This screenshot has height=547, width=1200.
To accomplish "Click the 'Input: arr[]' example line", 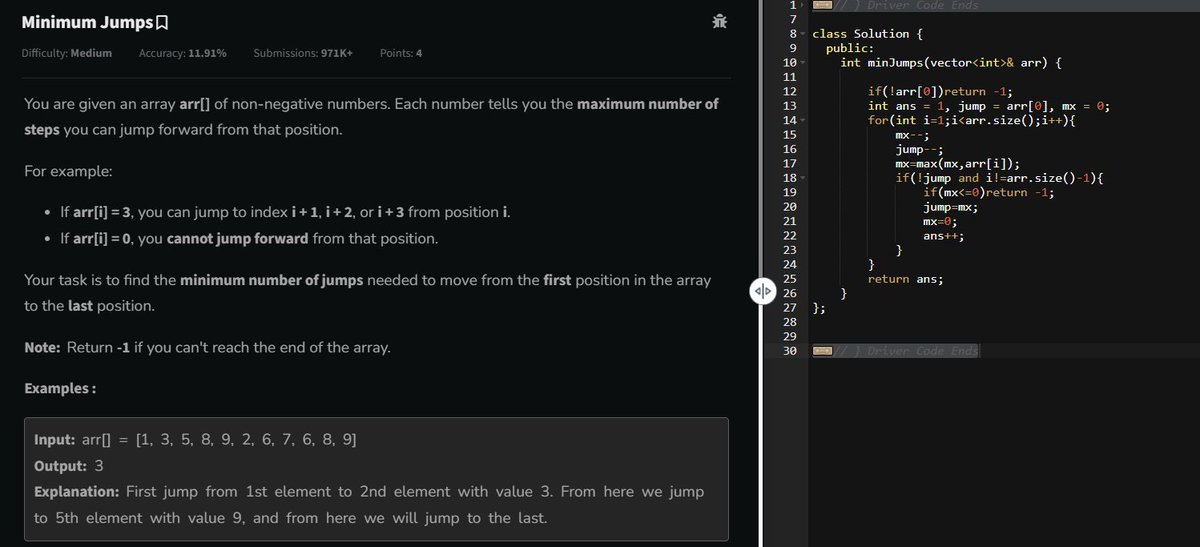I will [x=195, y=440].
